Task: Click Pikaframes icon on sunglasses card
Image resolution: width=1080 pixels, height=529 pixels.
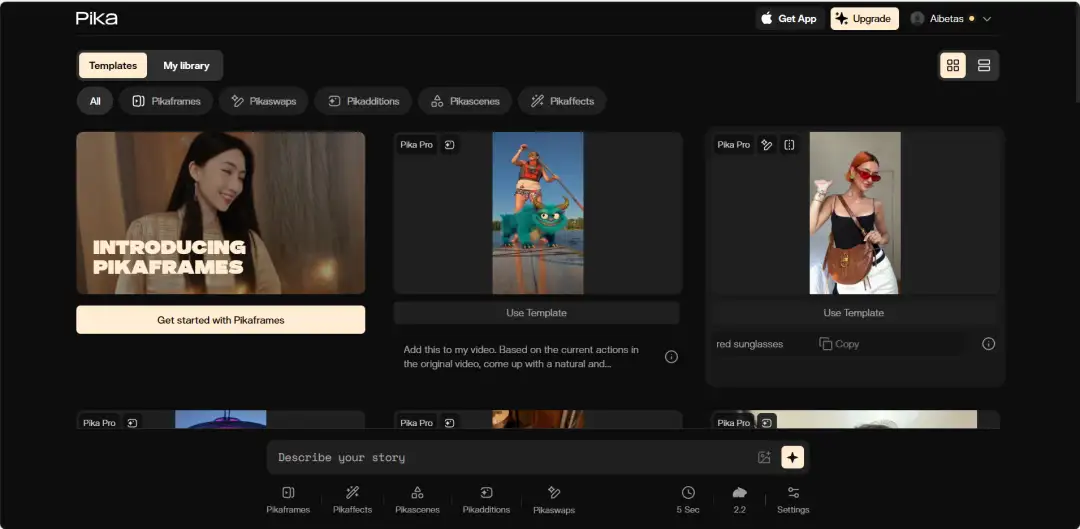Action: click(789, 145)
